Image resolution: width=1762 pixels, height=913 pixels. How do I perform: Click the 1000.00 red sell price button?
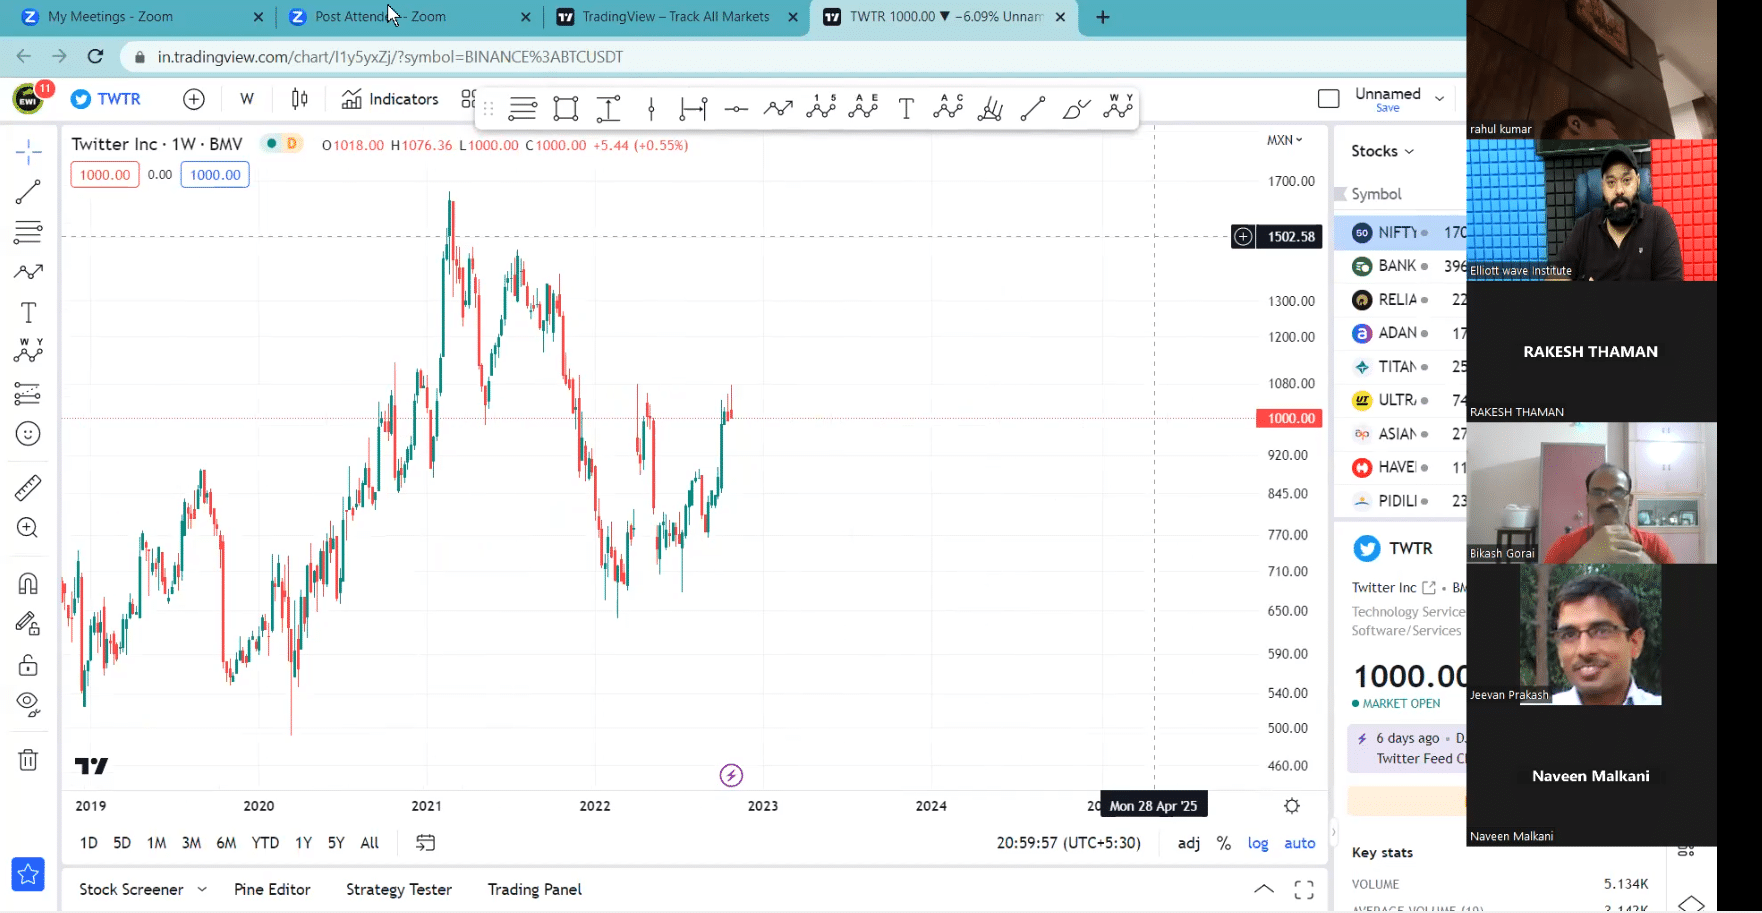[105, 175]
